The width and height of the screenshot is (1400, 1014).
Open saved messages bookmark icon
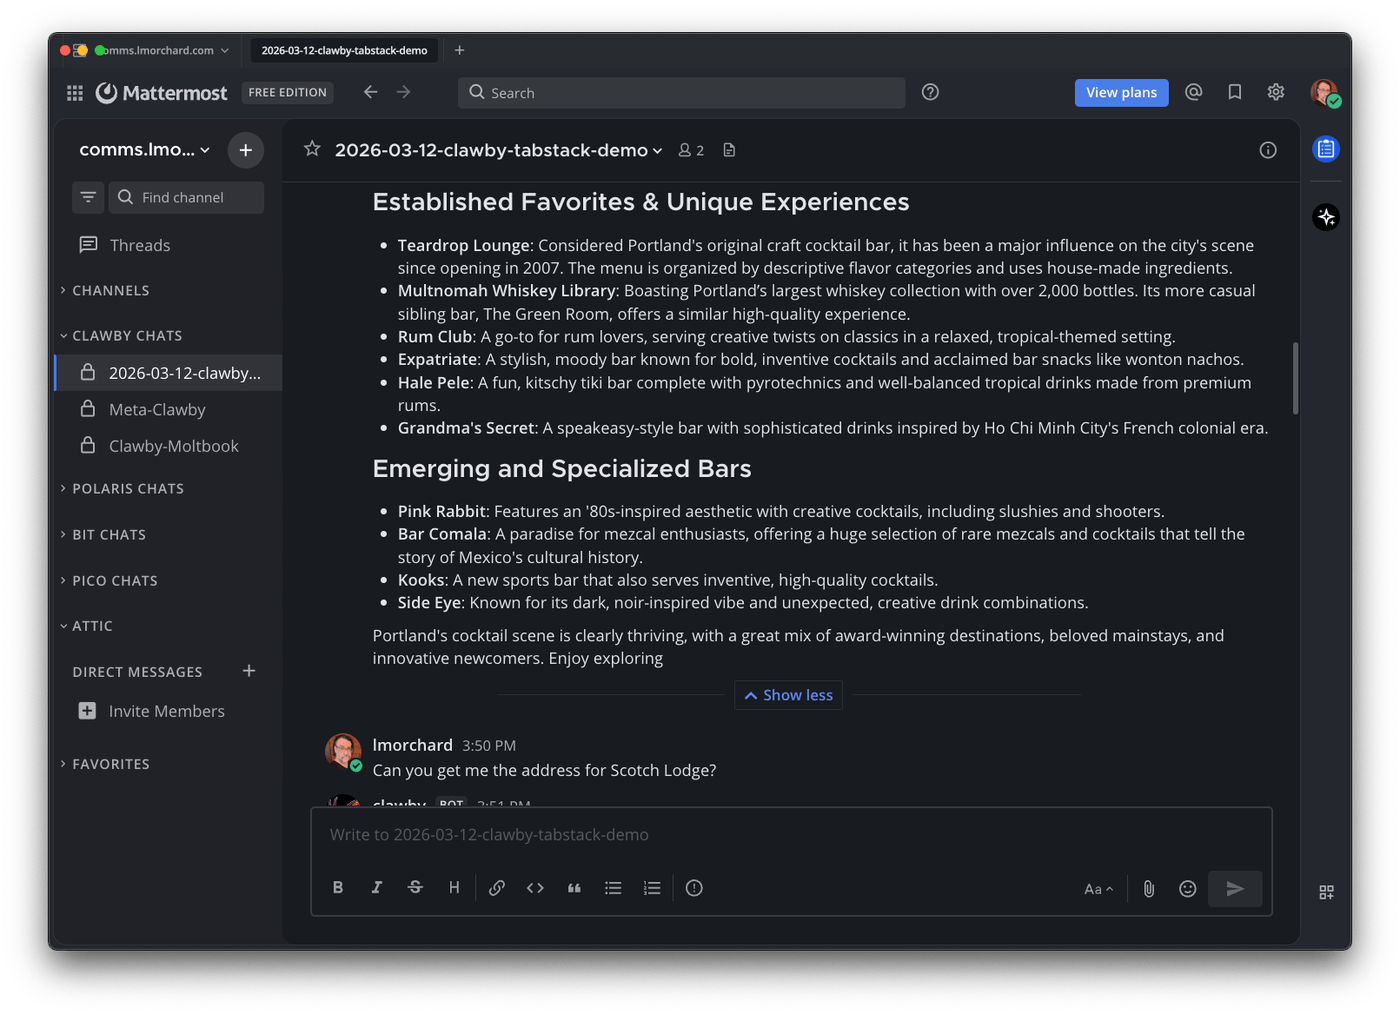pyautogui.click(x=1235, y=92)
